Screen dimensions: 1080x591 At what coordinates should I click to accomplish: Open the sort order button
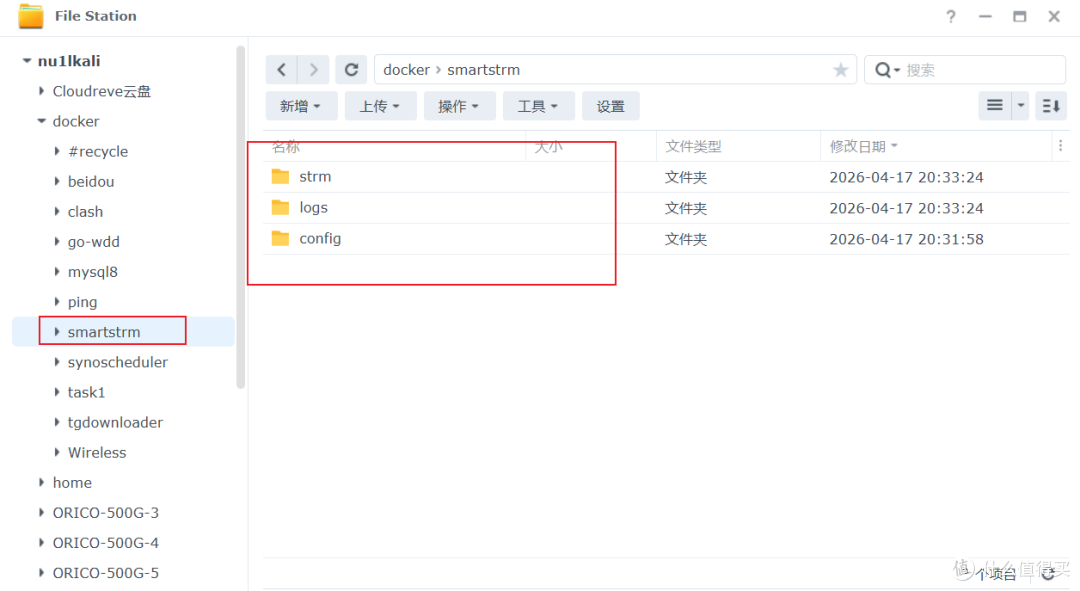click(1051, 105)
